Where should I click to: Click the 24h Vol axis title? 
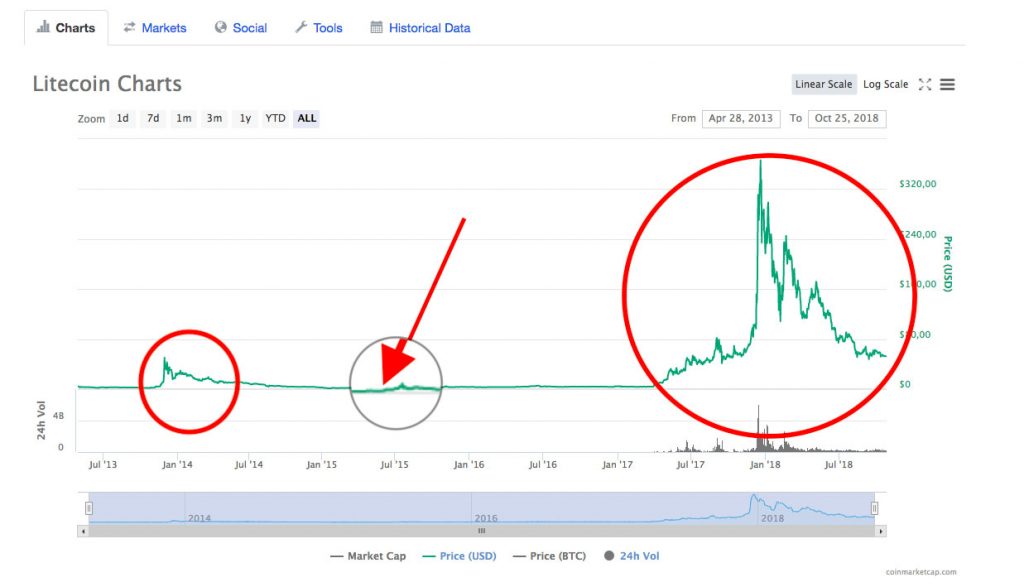coord(41,420)
